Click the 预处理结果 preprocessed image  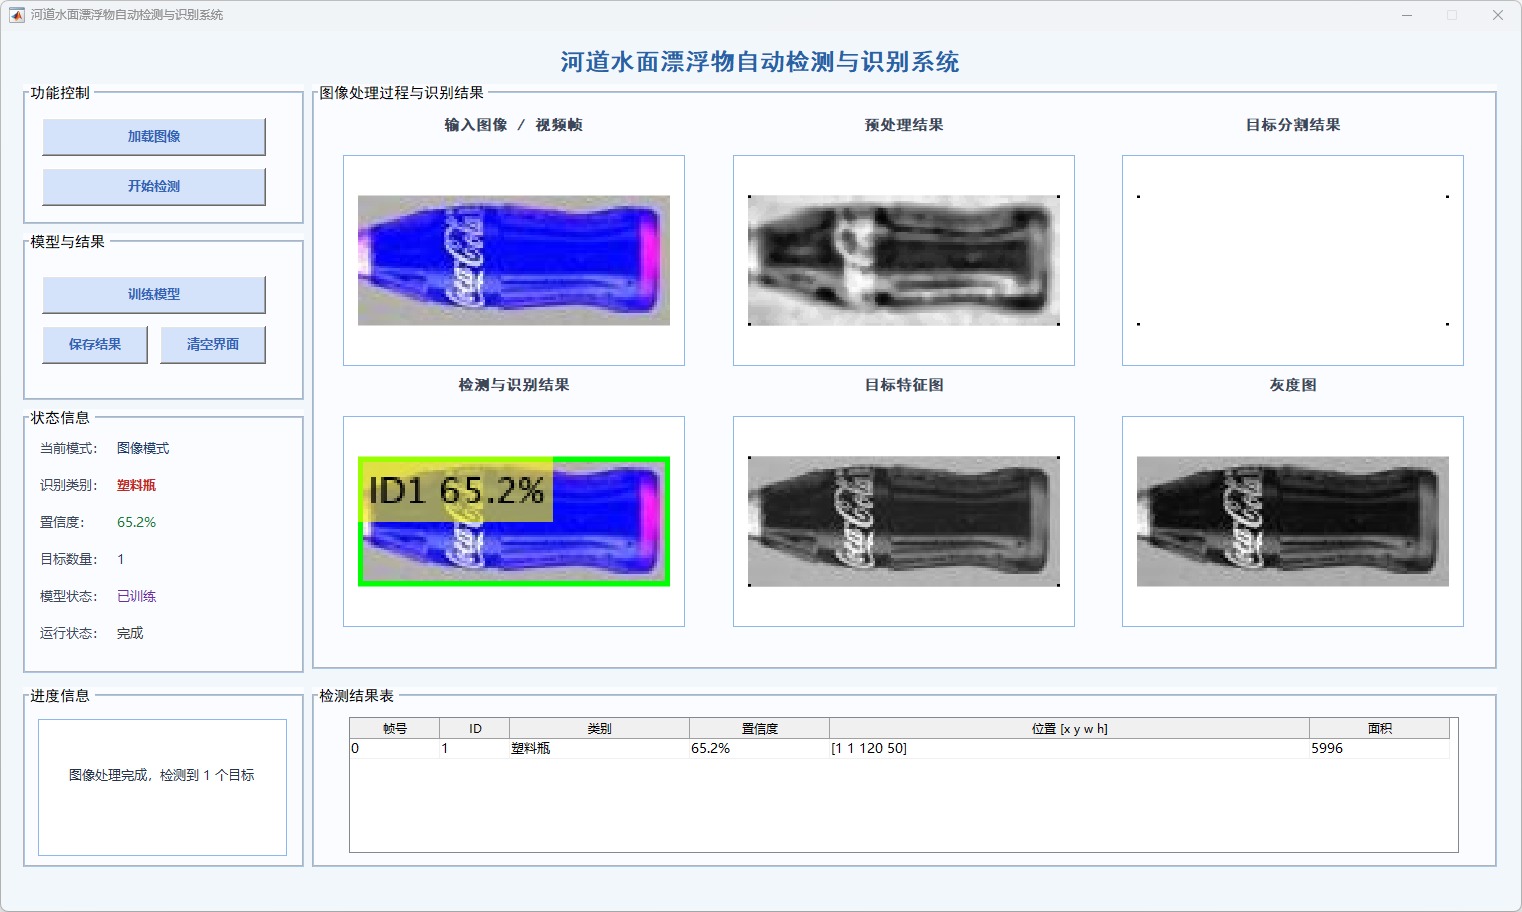[x=903, y=260]
